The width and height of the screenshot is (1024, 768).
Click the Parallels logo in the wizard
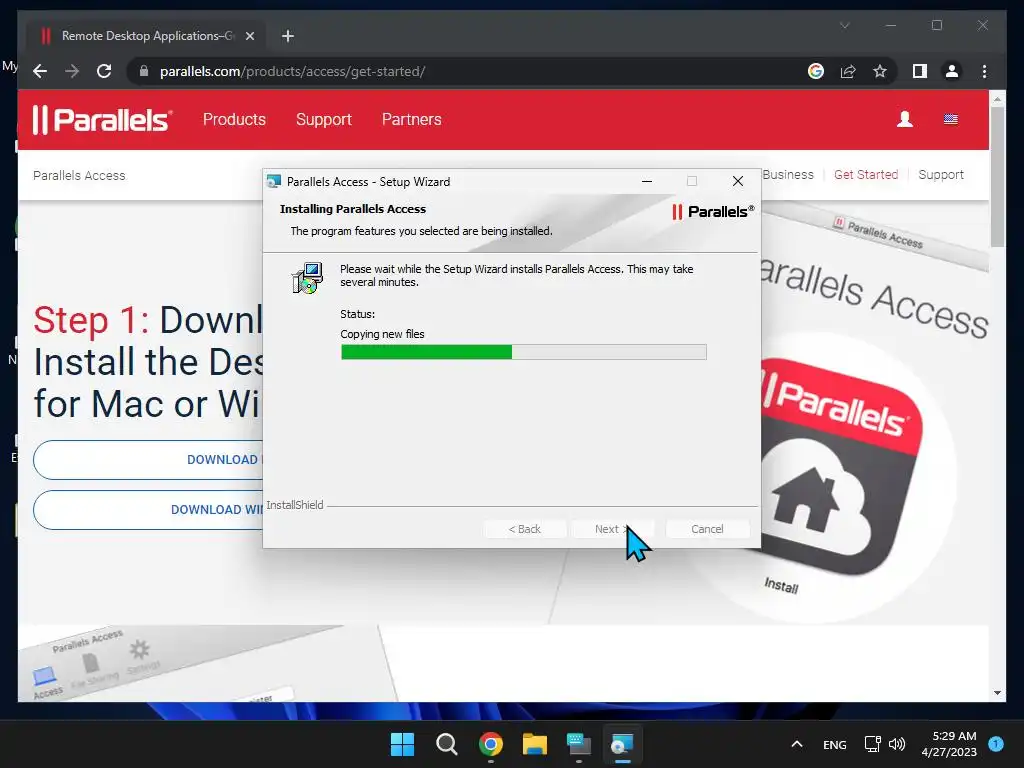point(712,212)
